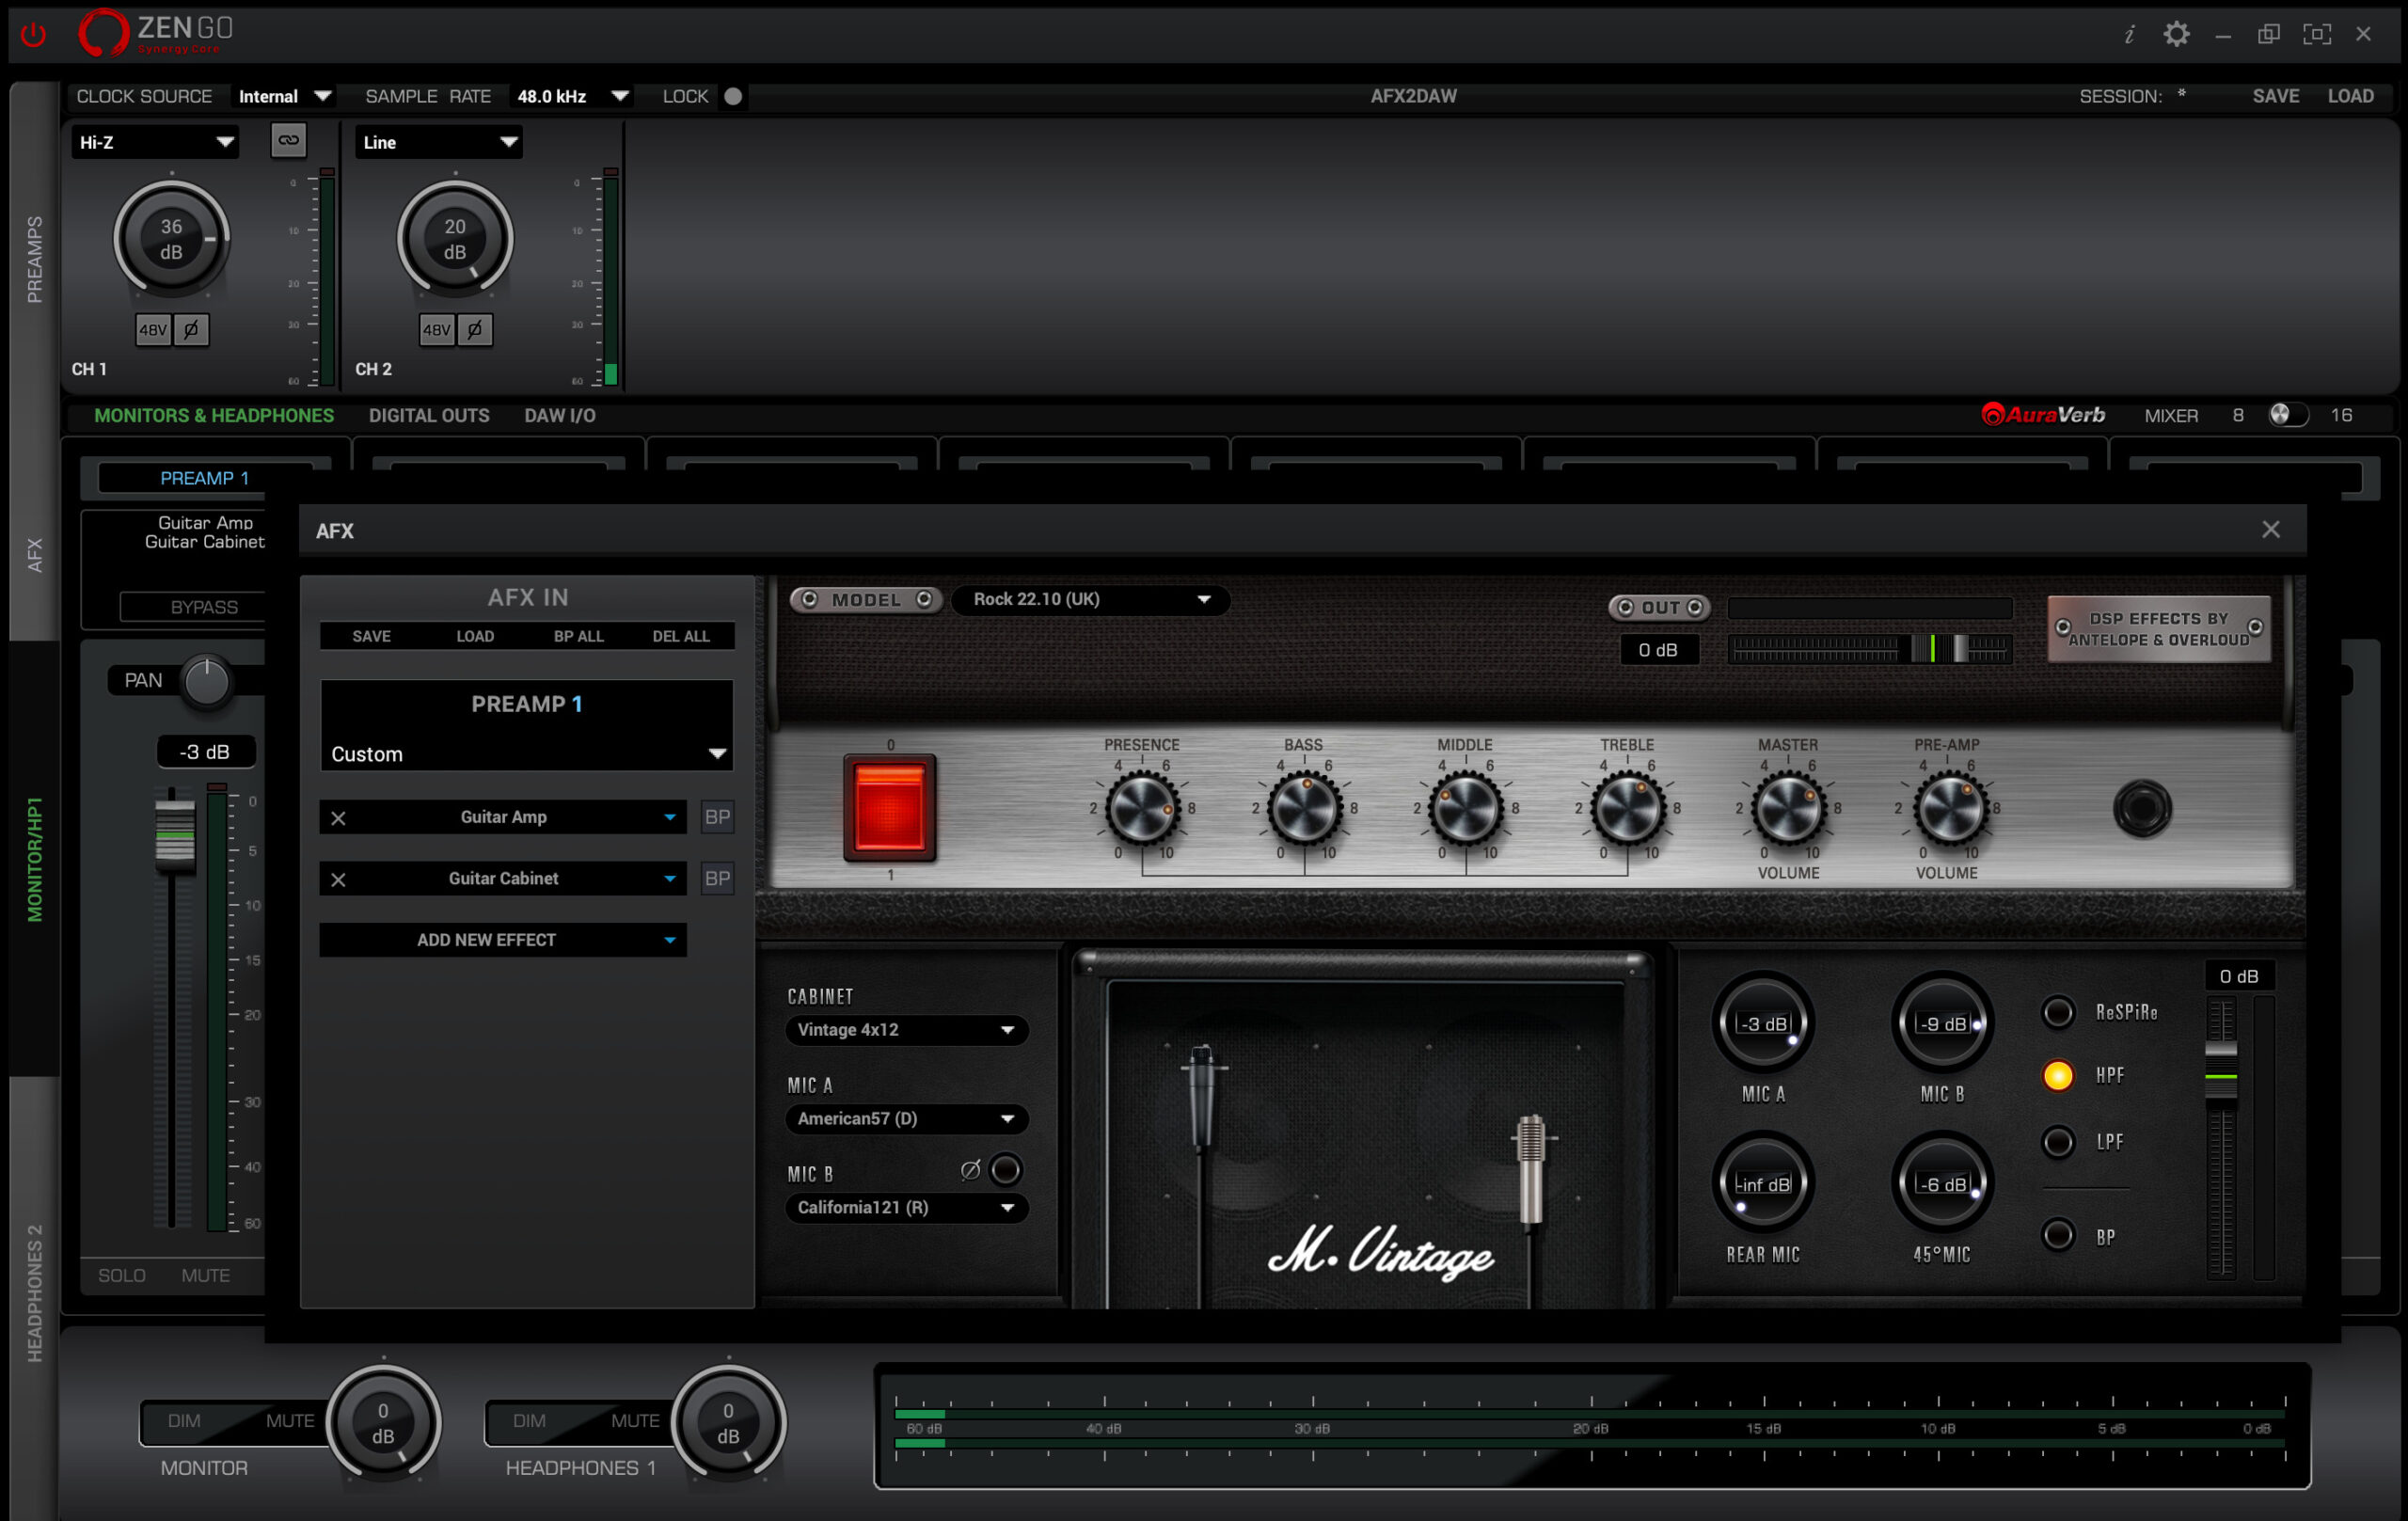2408x1521 pixels.
Task: Open the HEADPHONES 2 side tab
Action: pyautogui.click(x=35, y=1292)
